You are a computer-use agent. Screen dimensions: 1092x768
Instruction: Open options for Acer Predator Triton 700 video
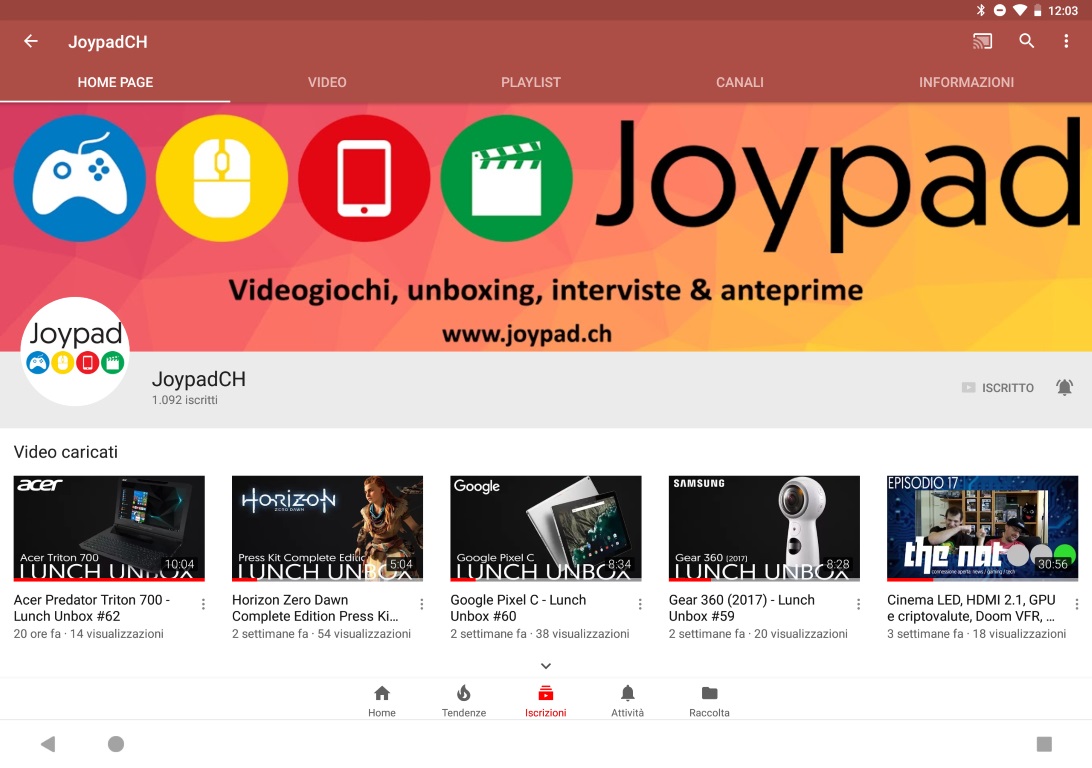coord(203,604)
